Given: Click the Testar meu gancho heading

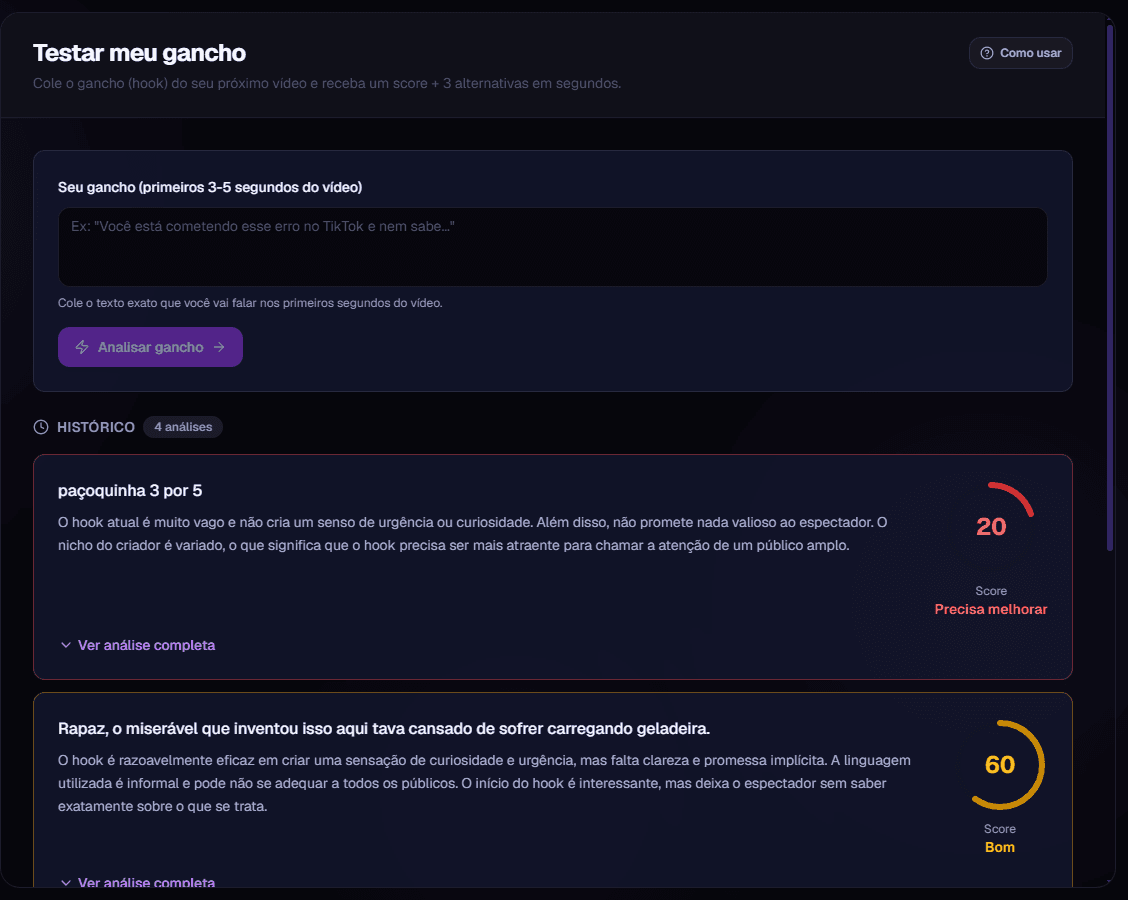Looking at the screenshot, I should point(140,53).
